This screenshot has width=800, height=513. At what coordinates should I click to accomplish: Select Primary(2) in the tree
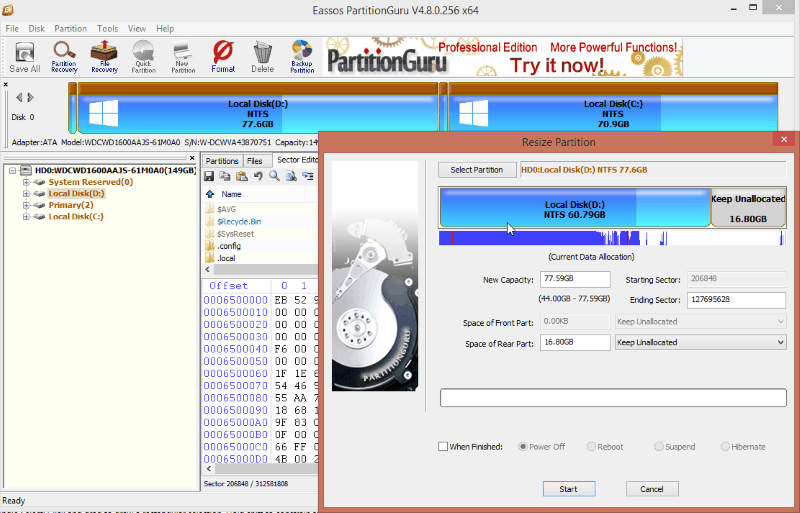click(x=71, y=205)
